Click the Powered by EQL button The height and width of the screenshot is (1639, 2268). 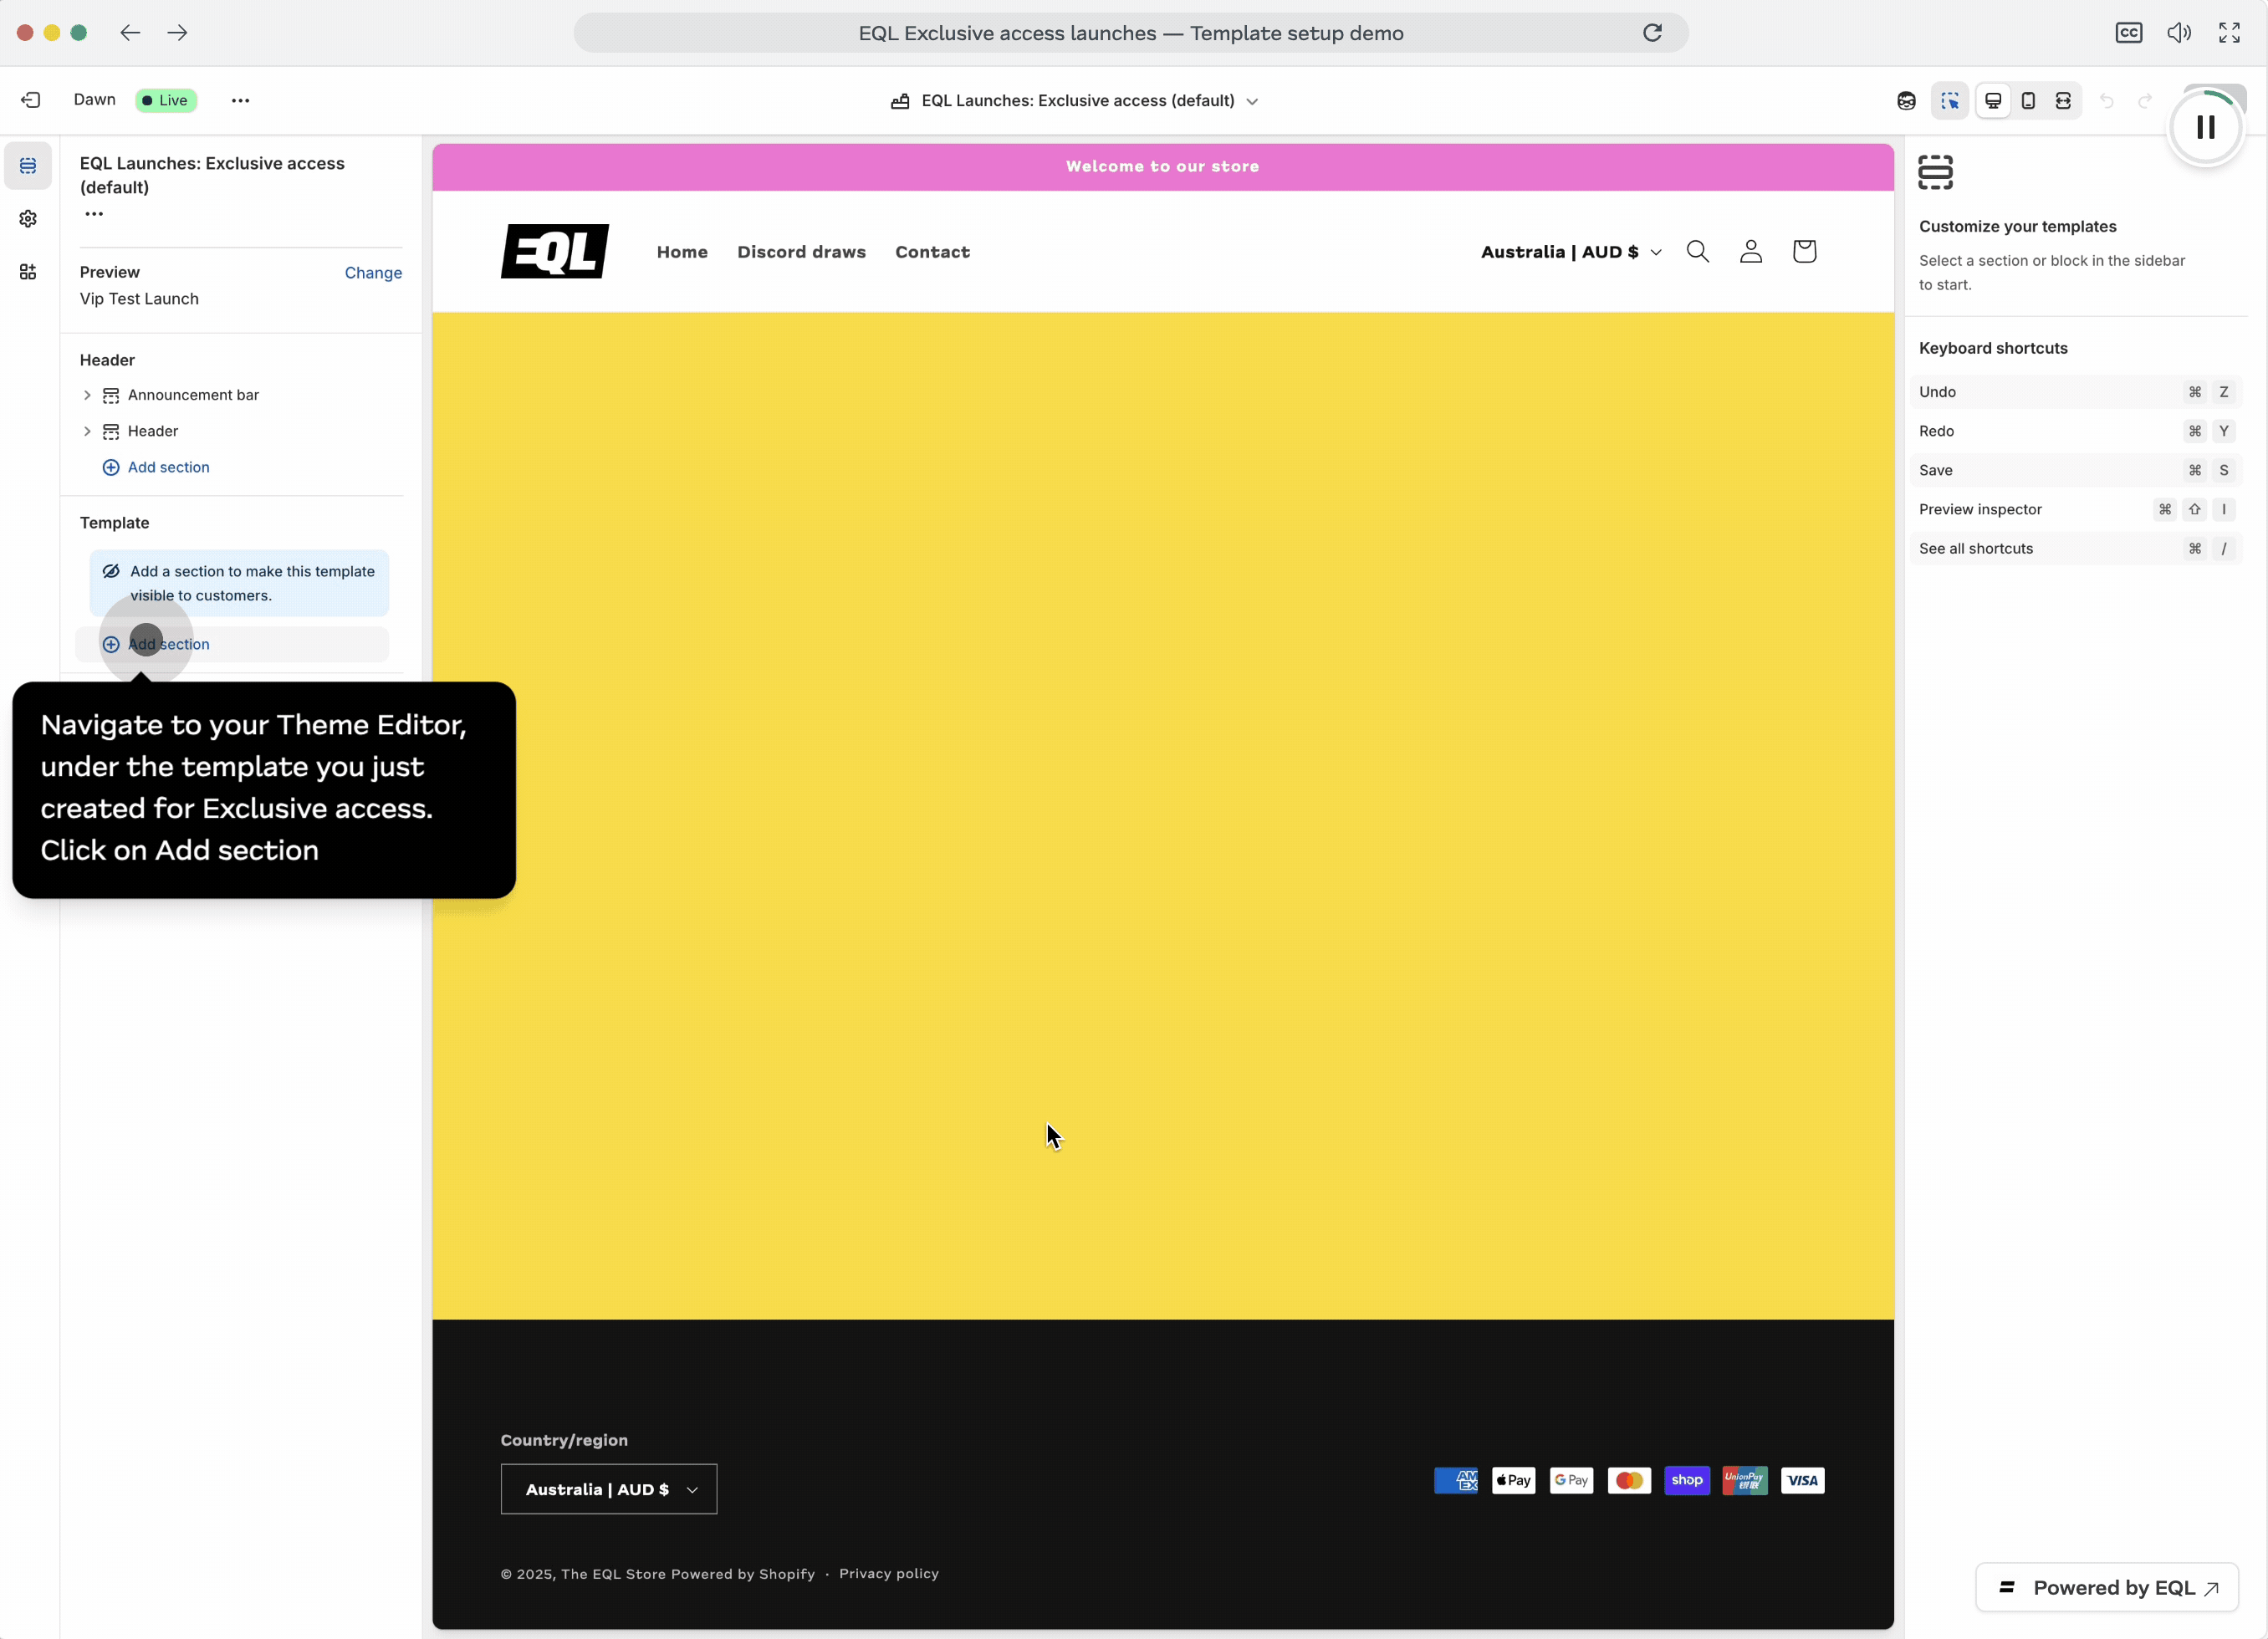pos(2107,1588)
